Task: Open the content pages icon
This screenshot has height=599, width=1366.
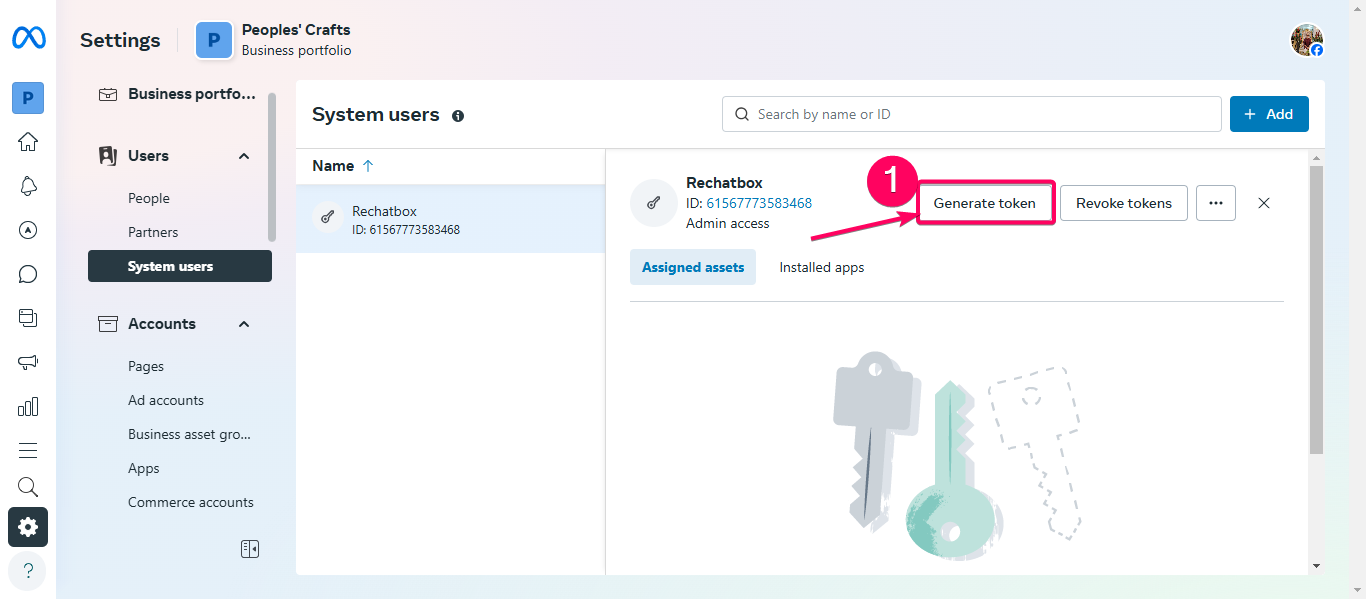Action: [x=28, y=318]
